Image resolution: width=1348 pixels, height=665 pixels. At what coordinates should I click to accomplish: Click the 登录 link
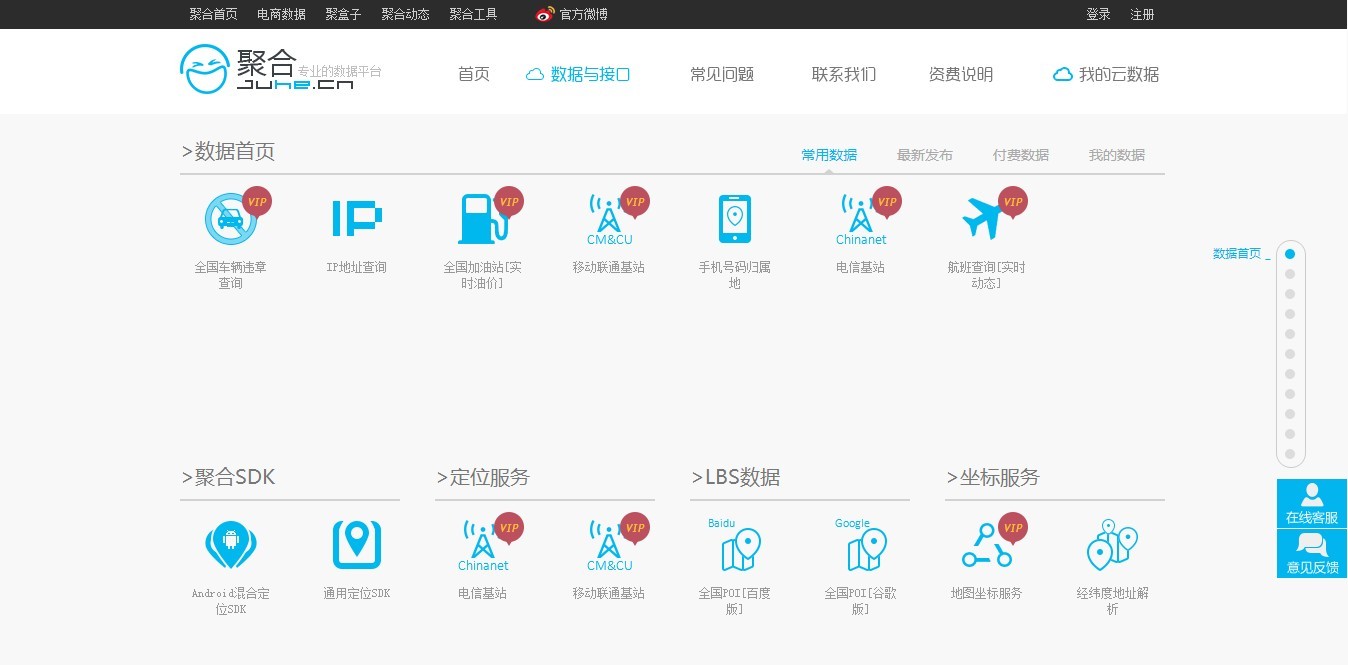tap(1098, 14)
